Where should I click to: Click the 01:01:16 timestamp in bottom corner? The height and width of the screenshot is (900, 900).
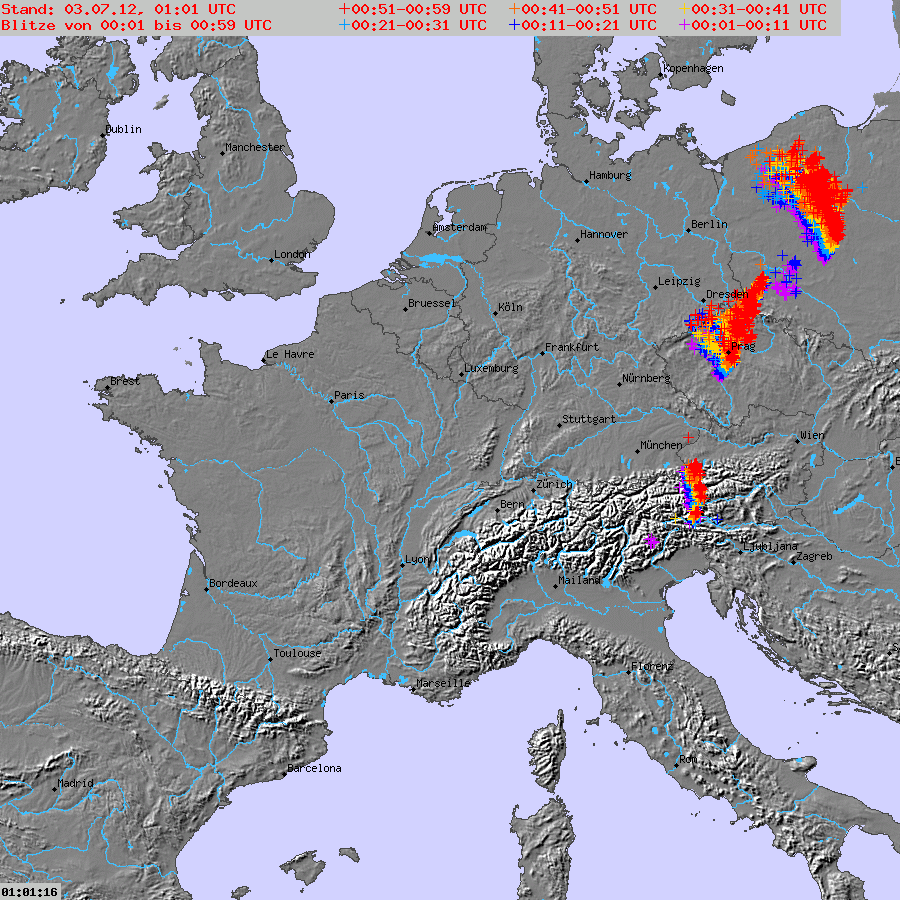point(30,891)
